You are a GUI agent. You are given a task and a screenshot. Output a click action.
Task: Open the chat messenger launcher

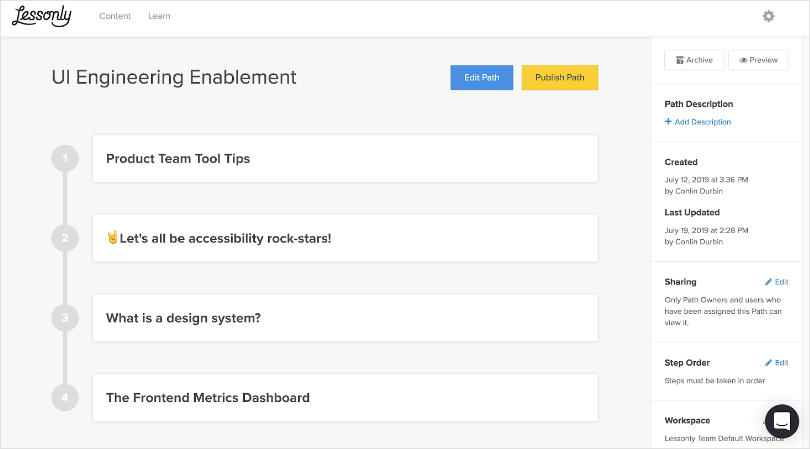[782, 421]
